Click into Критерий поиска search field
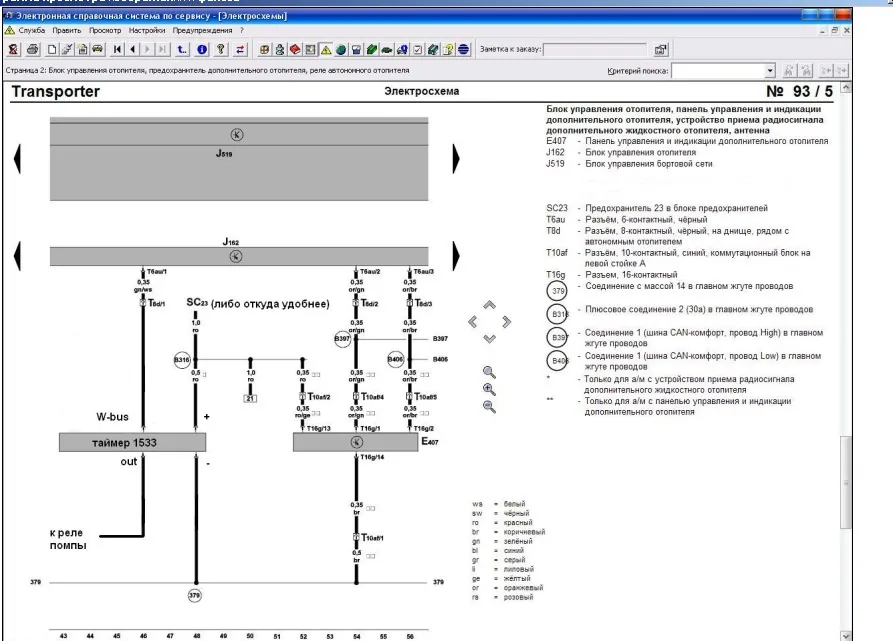The image size is (893, 641). coord(718,71)
